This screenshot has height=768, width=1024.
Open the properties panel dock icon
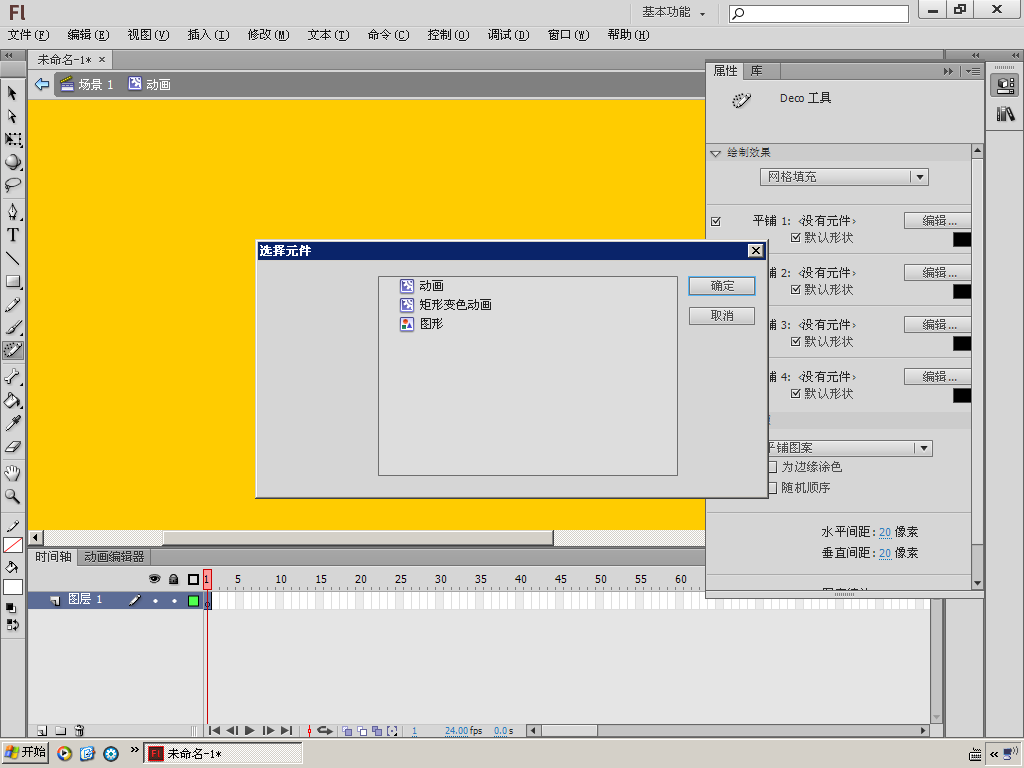tap(1005, 85)
